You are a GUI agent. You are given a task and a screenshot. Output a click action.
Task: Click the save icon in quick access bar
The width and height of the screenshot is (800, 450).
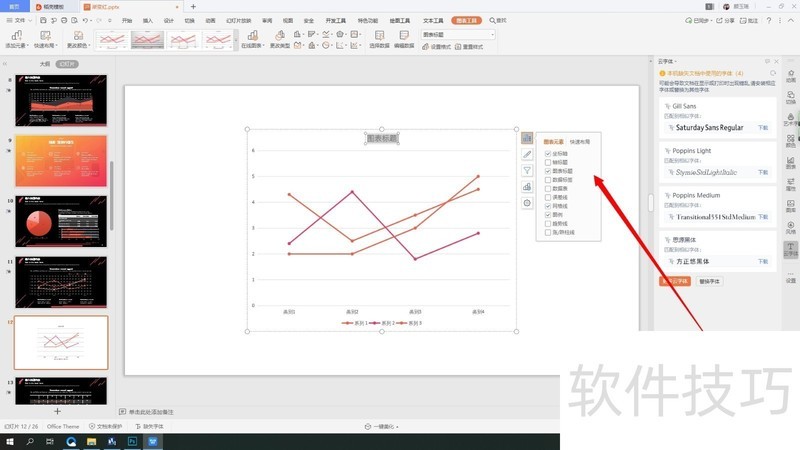(x=43, y=20)
